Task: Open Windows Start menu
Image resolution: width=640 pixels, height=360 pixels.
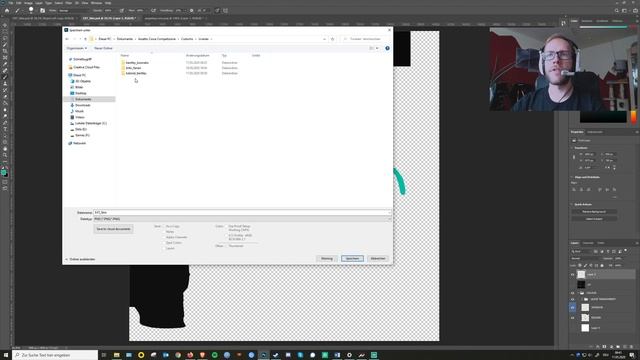Action: (6, 355)
